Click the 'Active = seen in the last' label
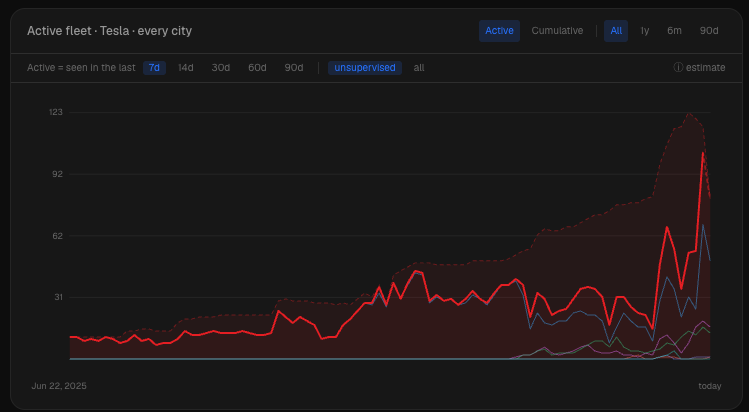The height and width of the screenshot is (412, 749). pyautogui.click(x=81, y=68)
